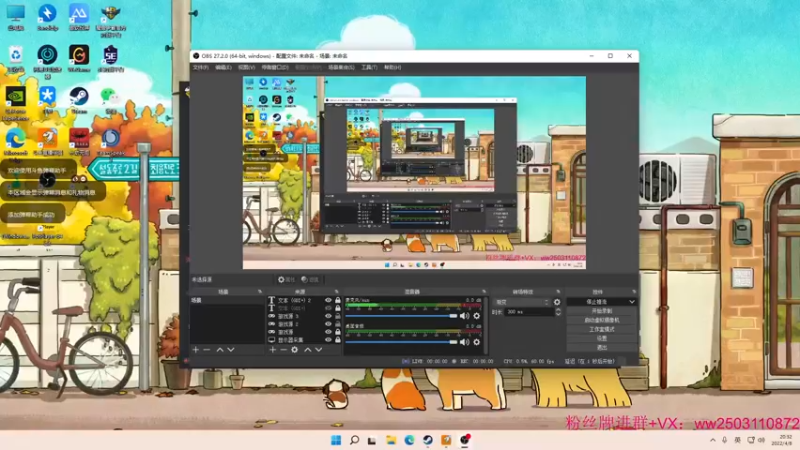Screen dimensions: 800x450
Task: Increase transition duration with the up stepper
Action: (x=558, y=310)
